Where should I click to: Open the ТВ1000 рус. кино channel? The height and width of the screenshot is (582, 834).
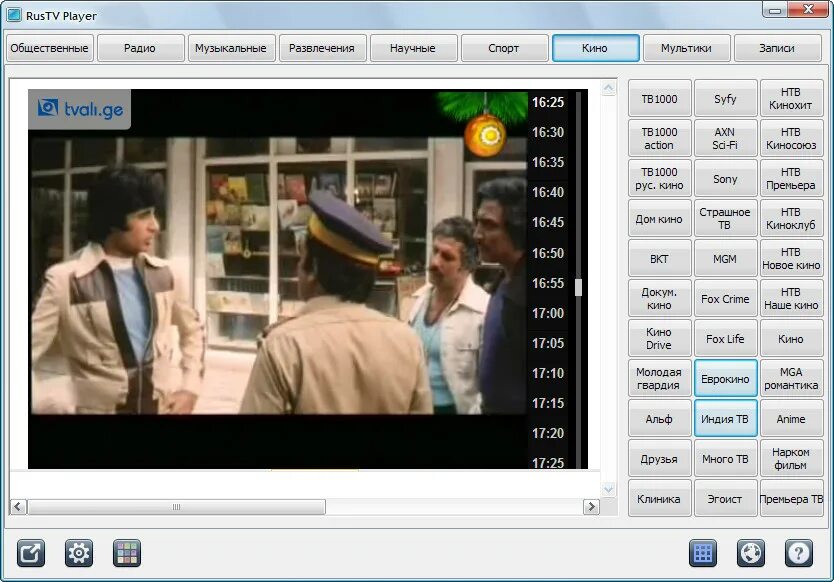click(x=660, y=179)
